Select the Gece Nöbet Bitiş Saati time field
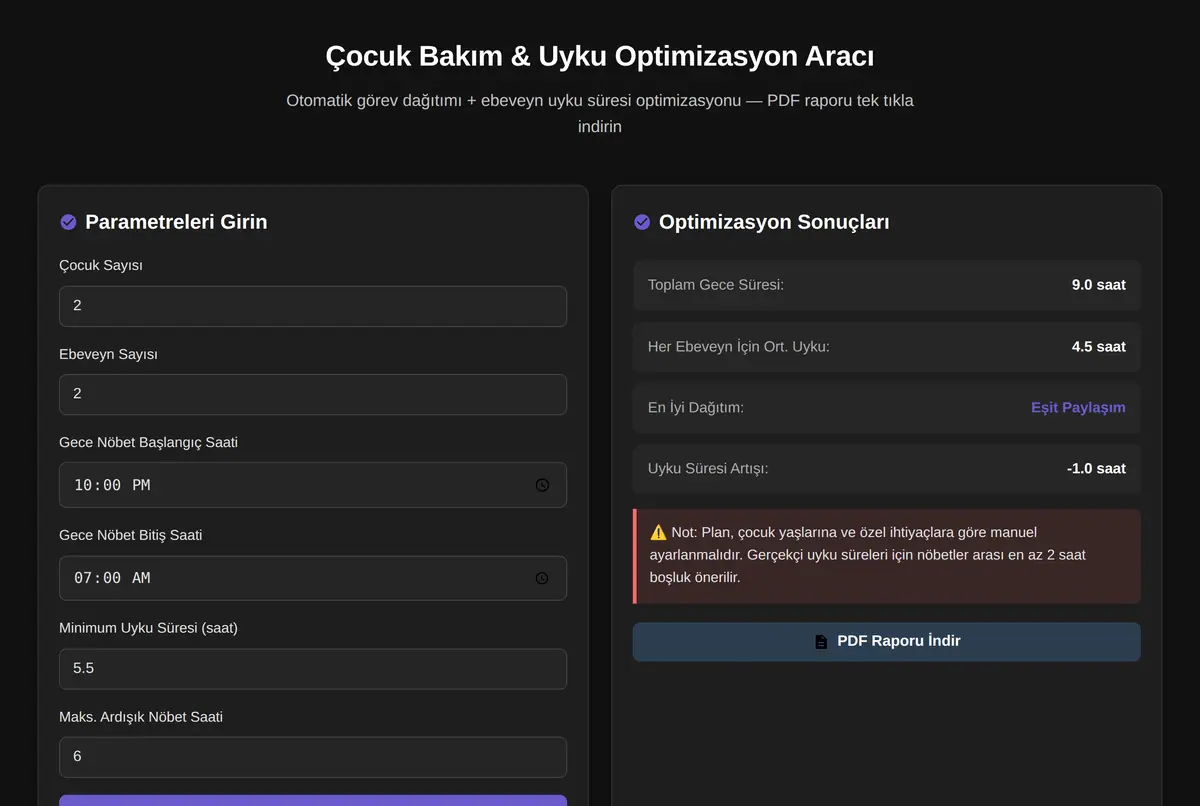This screenshot has height=806, width=1200. pos(313,578)
